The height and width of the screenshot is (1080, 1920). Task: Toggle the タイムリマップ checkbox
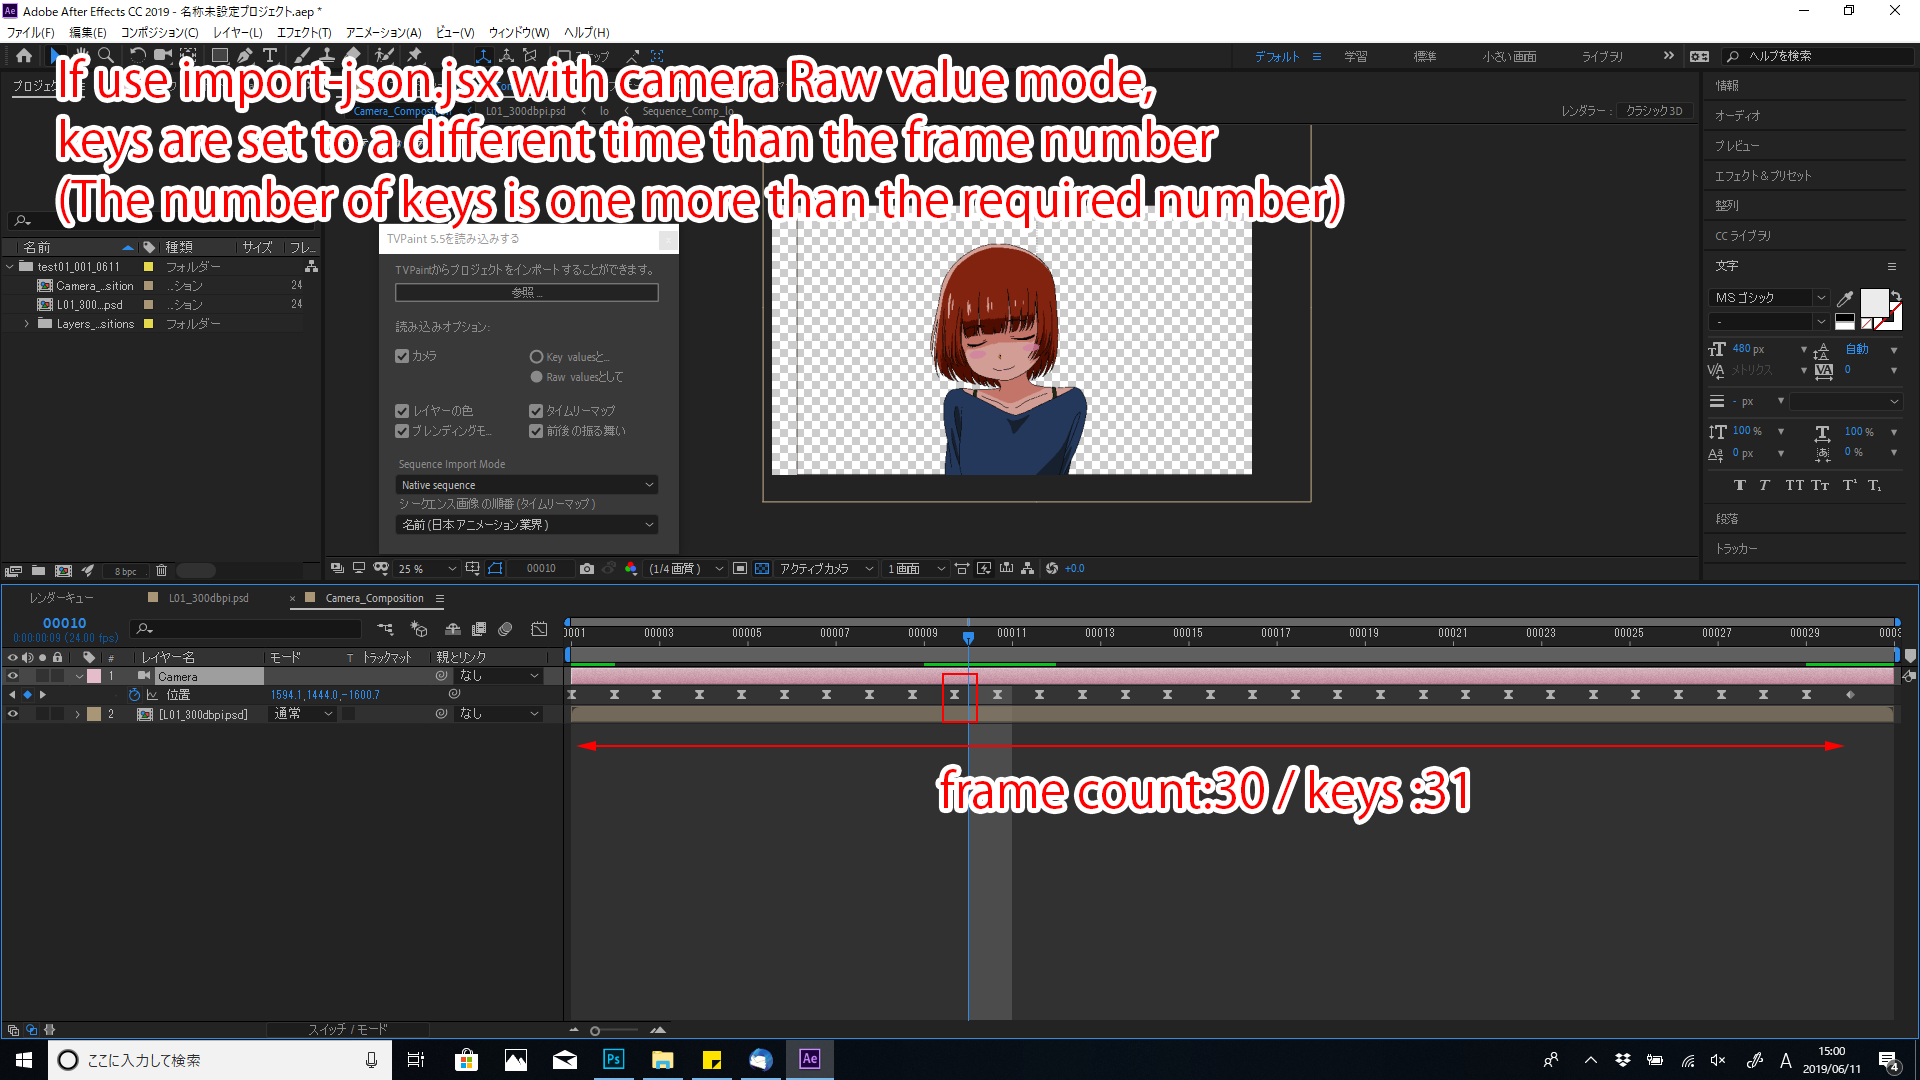(536, 411)
